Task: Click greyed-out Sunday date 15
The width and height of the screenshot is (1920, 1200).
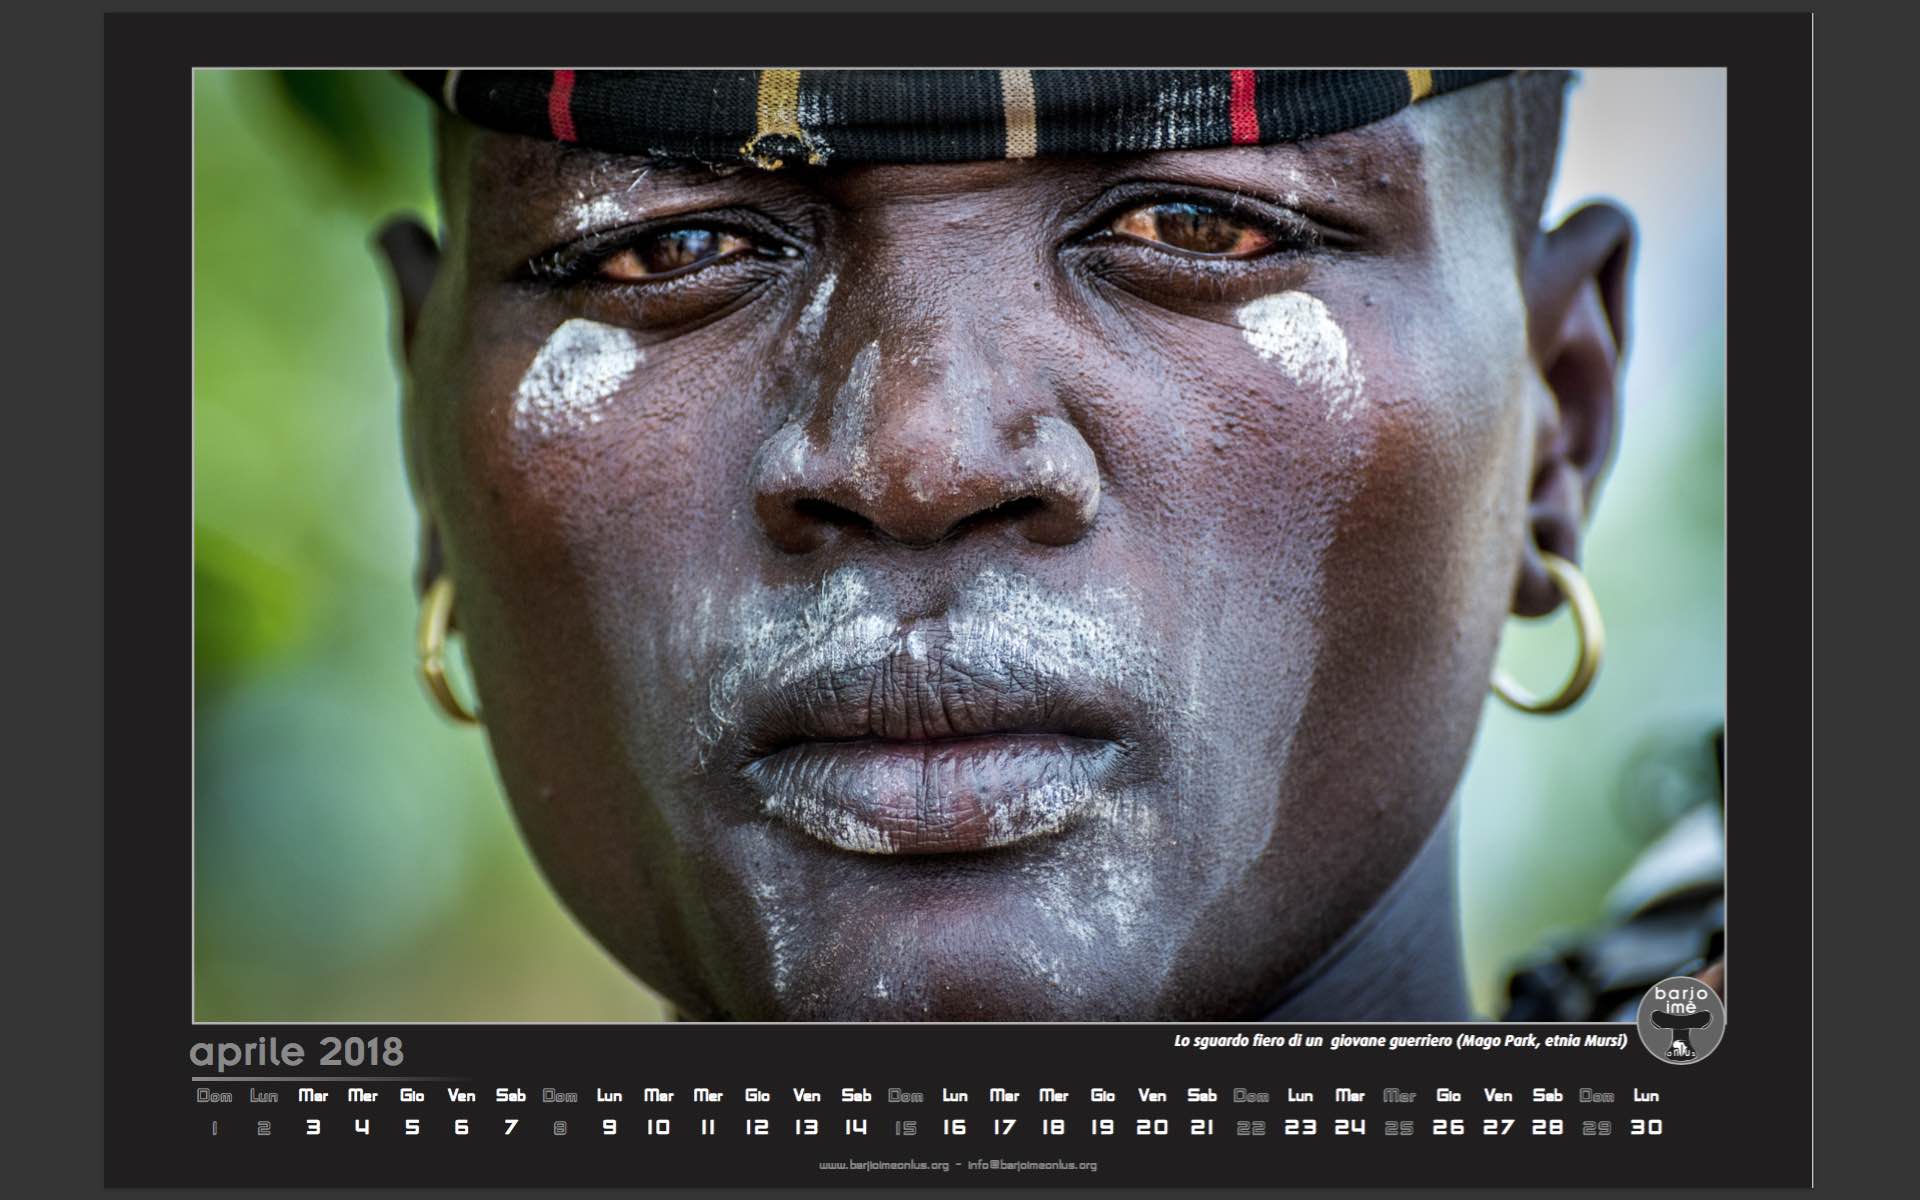Action: (905, 1128)
